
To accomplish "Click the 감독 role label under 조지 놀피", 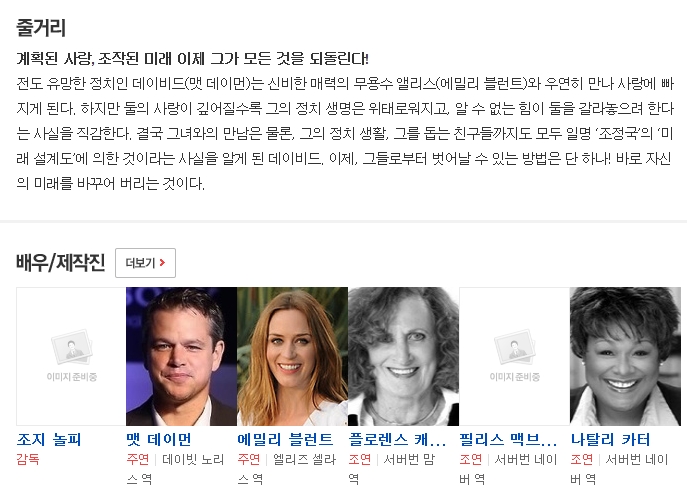I will click(28, 459).
